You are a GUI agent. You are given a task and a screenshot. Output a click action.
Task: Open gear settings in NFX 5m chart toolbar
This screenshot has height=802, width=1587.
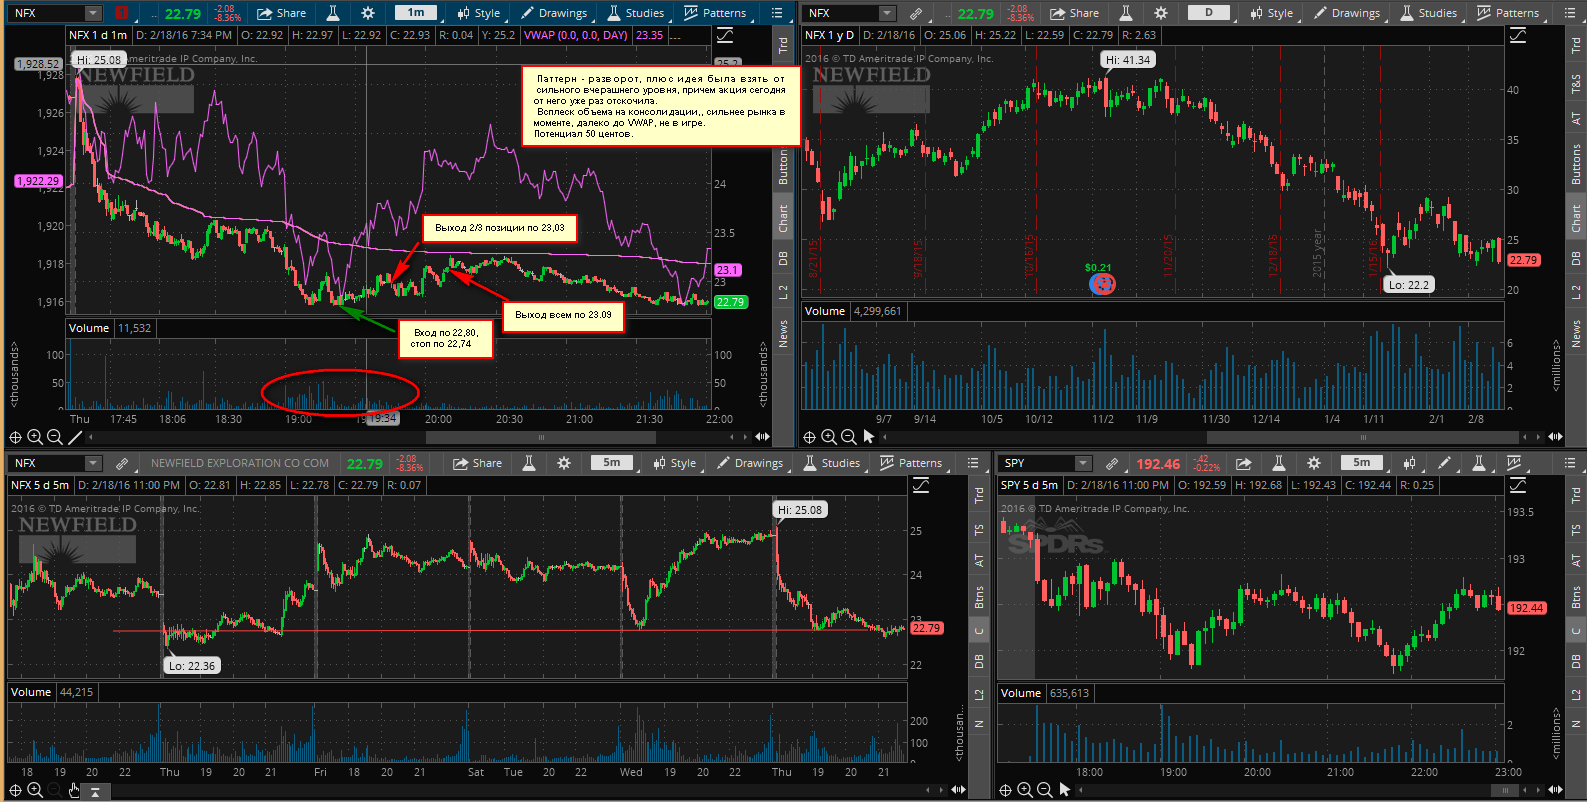564,463
